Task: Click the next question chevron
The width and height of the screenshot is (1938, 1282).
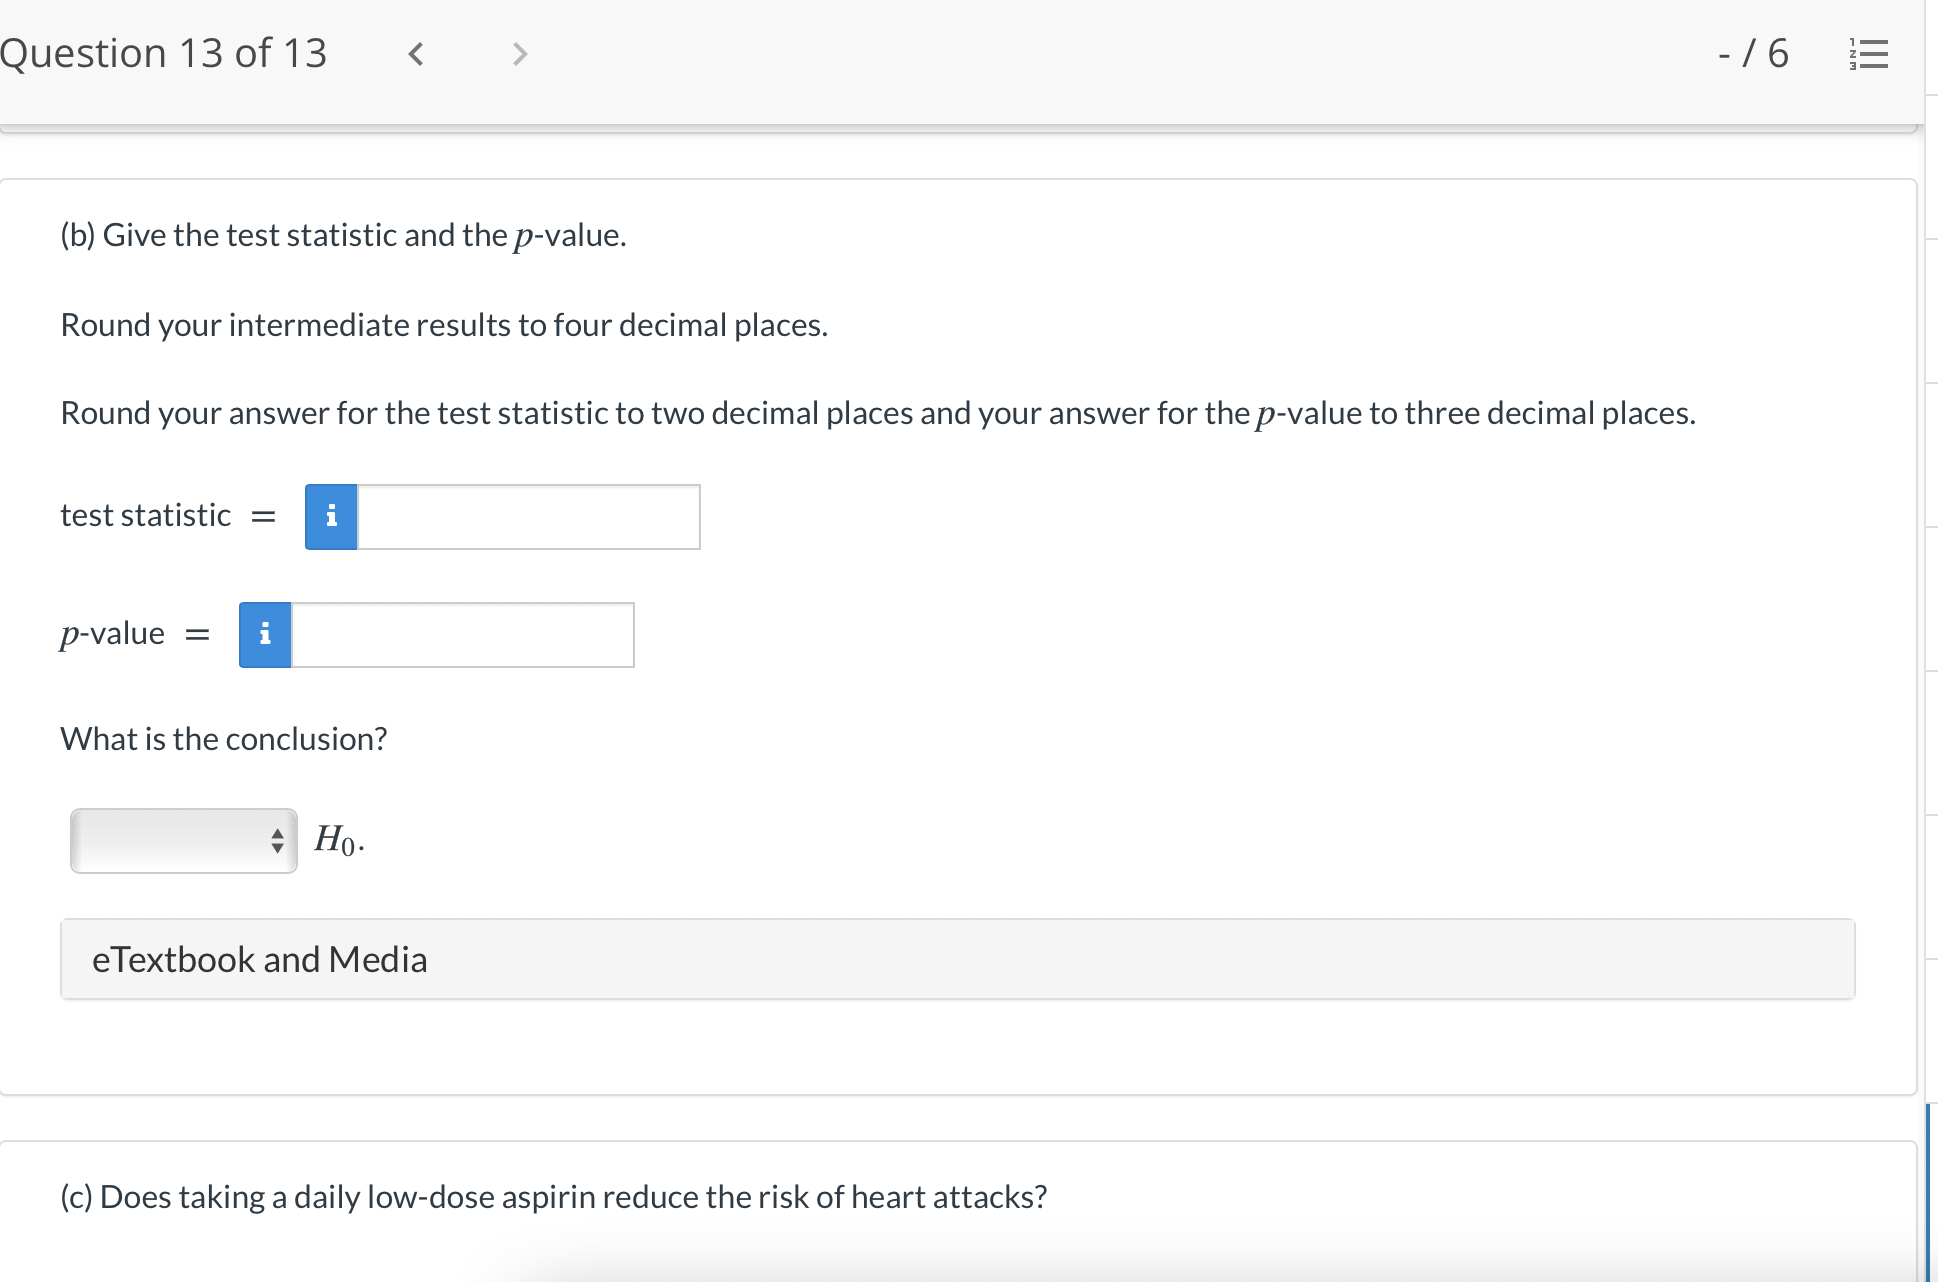Action: click(519, 54)
